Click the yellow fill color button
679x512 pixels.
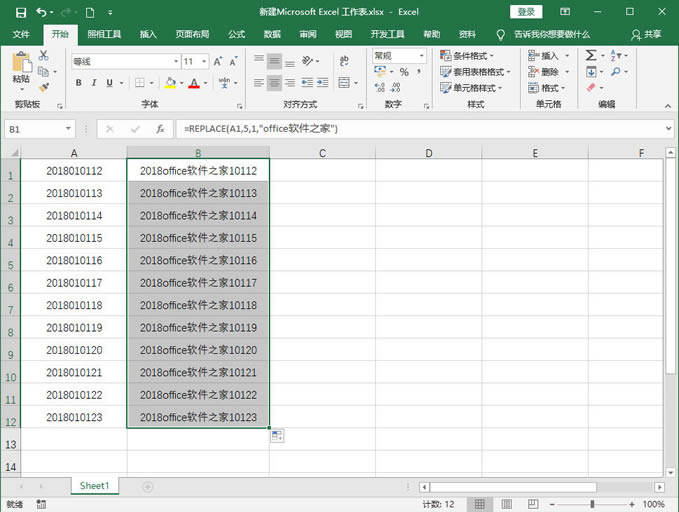(170, 84)
